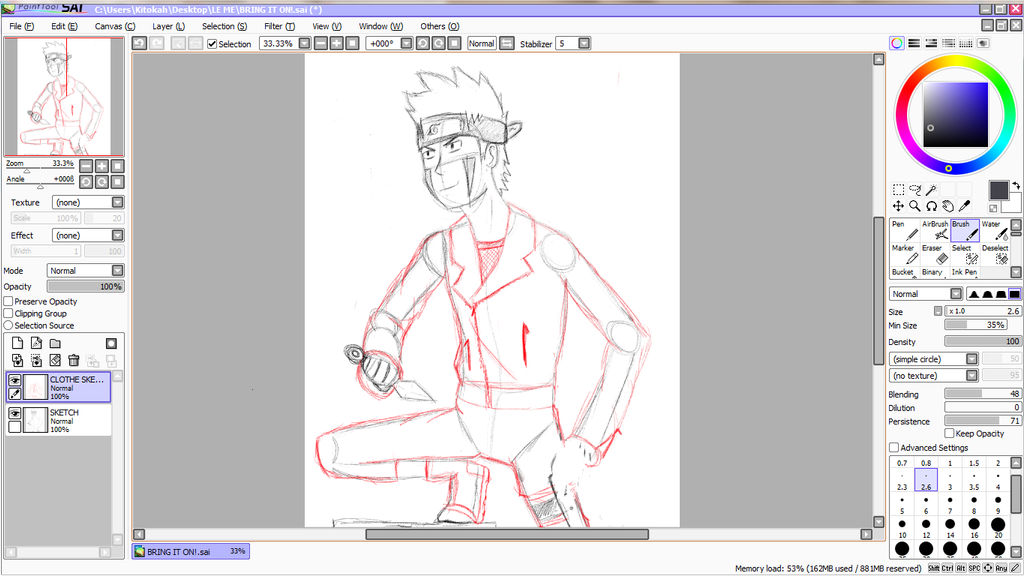Check the Clipping Group option
The width and height of the screenshot is (1024, 576).
7,313
